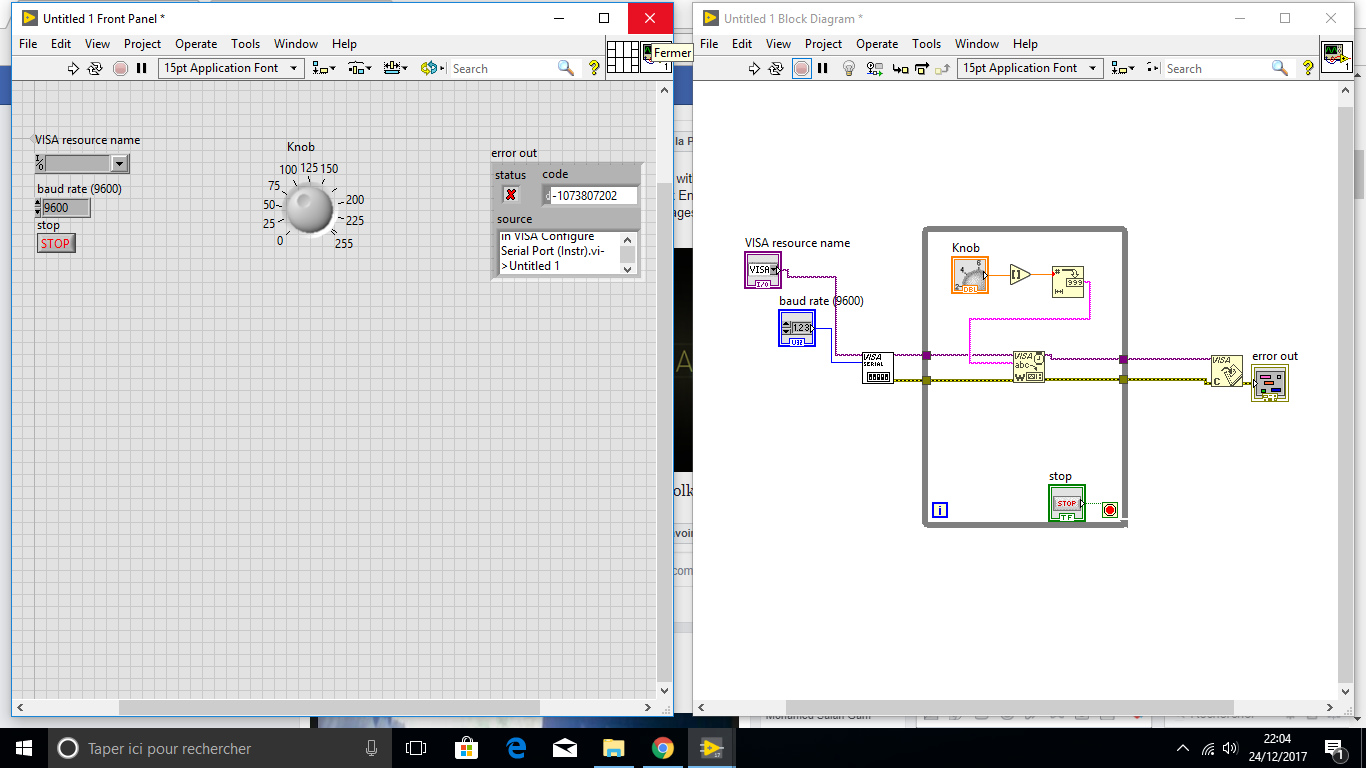Click baud rate stepper arrows
1366x768 pixels.
coord(38,207)
